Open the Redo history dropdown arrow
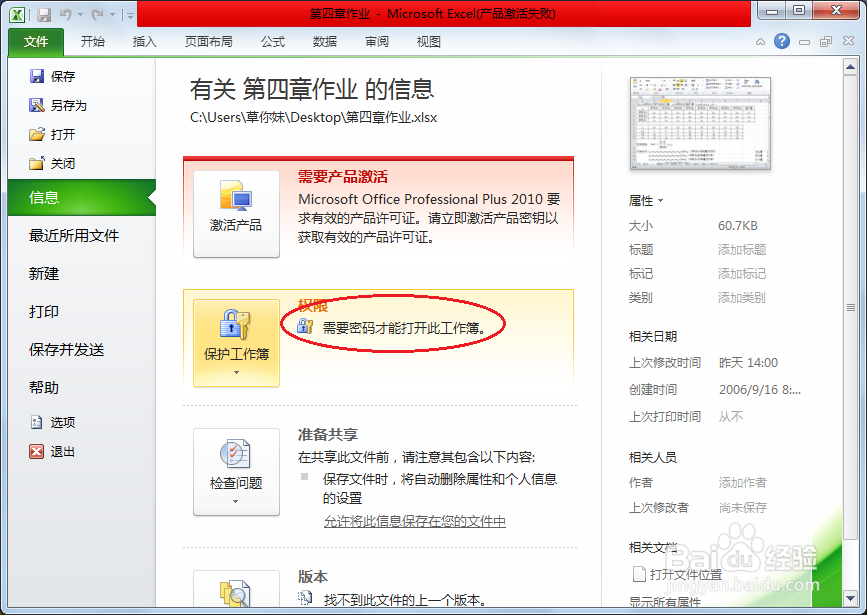This screenshot has height=615, width=867. (112, 15)
